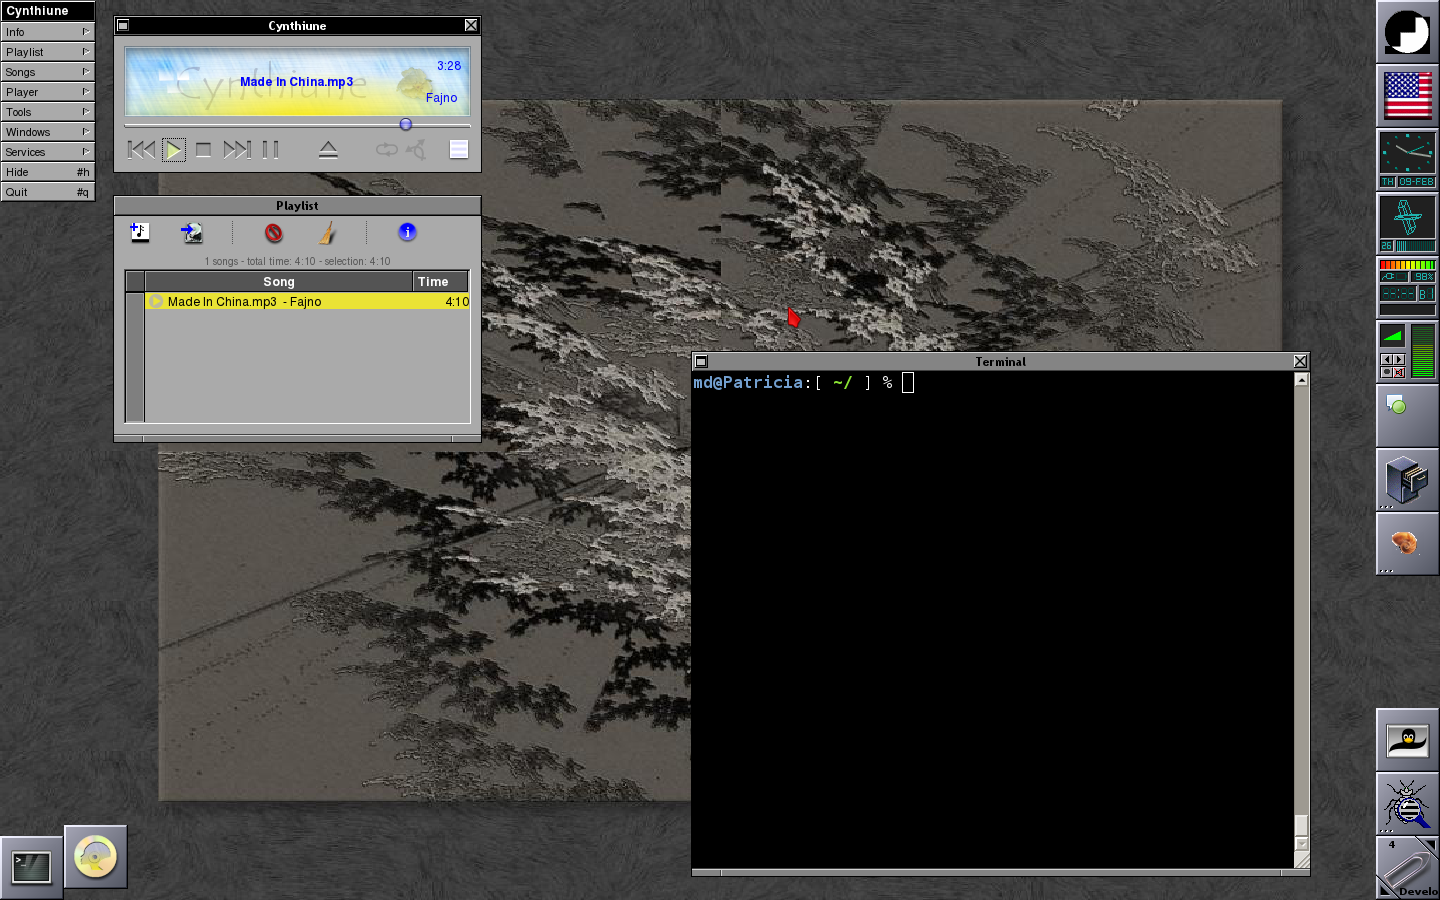Click the song position slider knob
The width and height of the screenshot is (1440, 900).
(x=405, y=125)
